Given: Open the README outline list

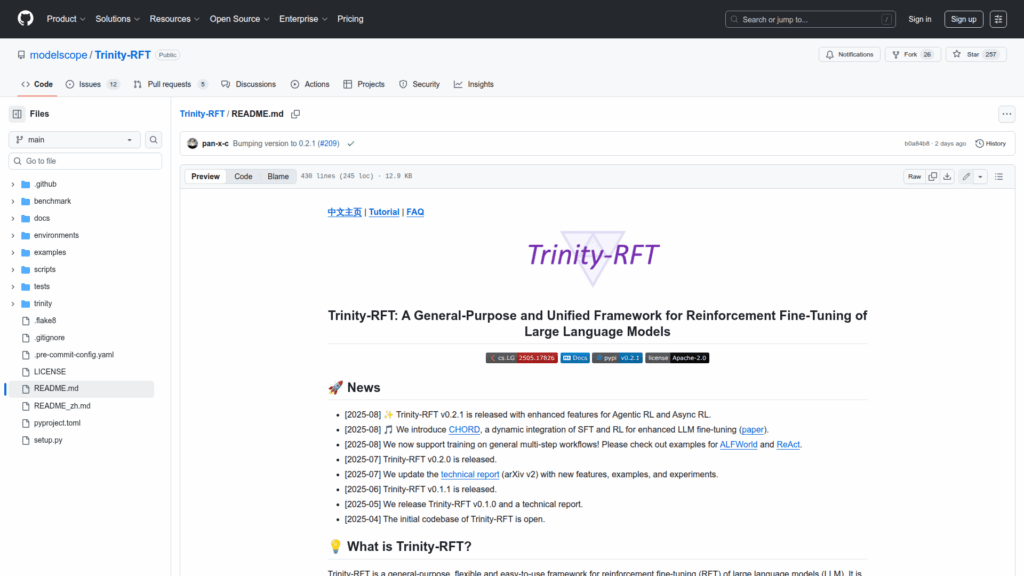Looking at the screenshot, I should coord(998,177).
